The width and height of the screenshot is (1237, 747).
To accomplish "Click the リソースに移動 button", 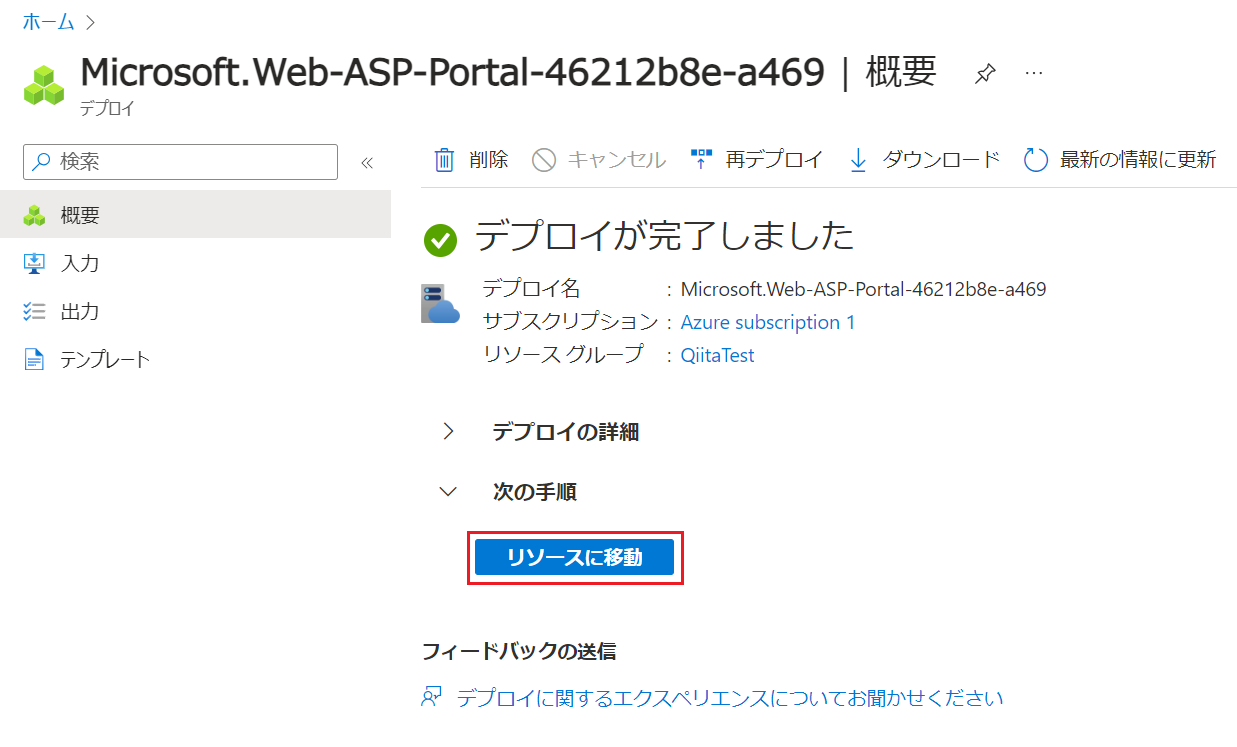I will tap(575, 558).
